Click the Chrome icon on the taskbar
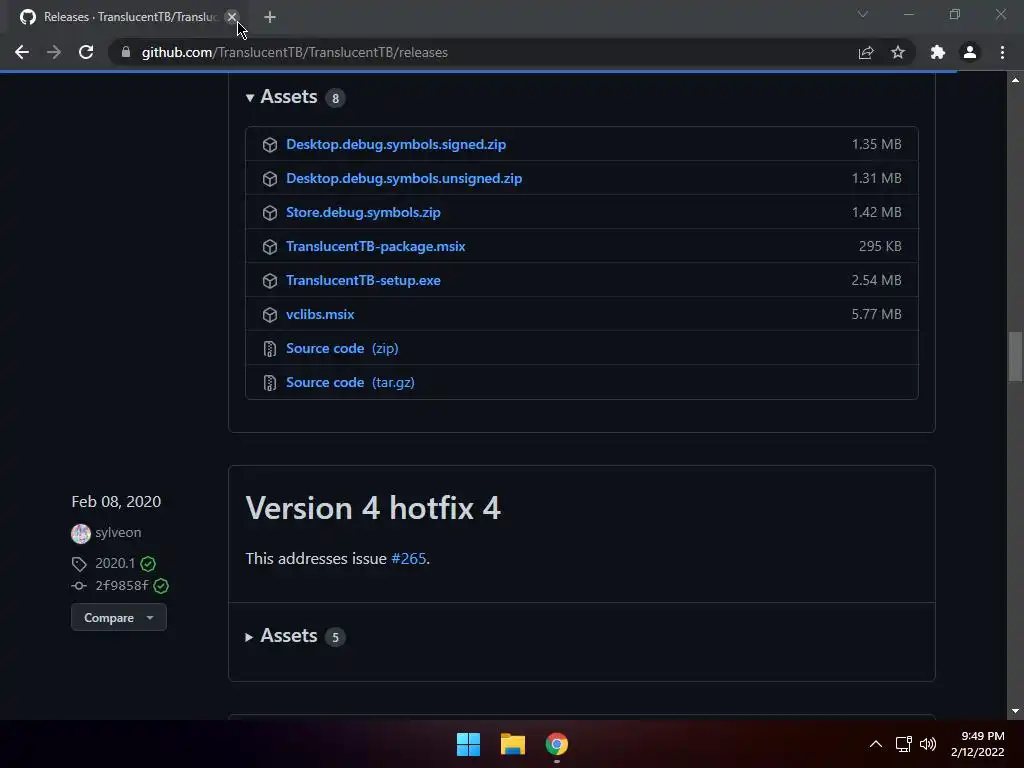Viewport: 1024px width, 768px height. pyautogui.click(x=557, y=744)
